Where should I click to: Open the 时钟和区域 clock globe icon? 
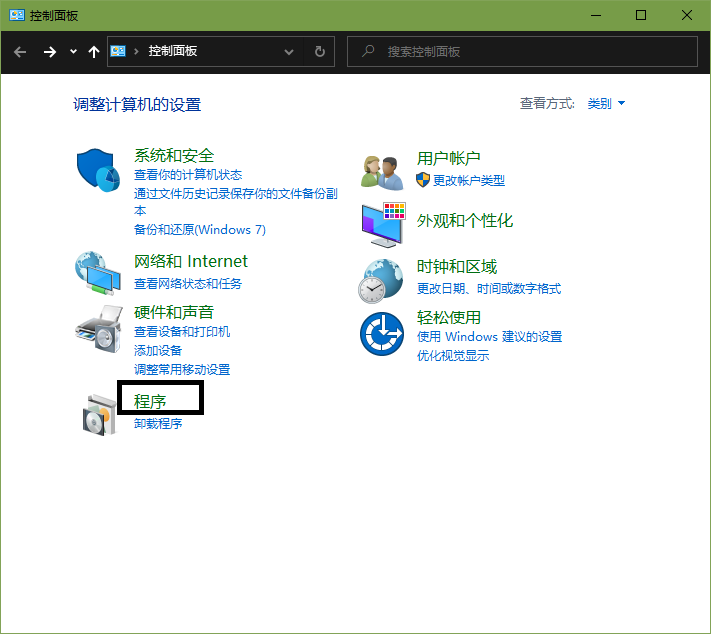coord(381,281)
